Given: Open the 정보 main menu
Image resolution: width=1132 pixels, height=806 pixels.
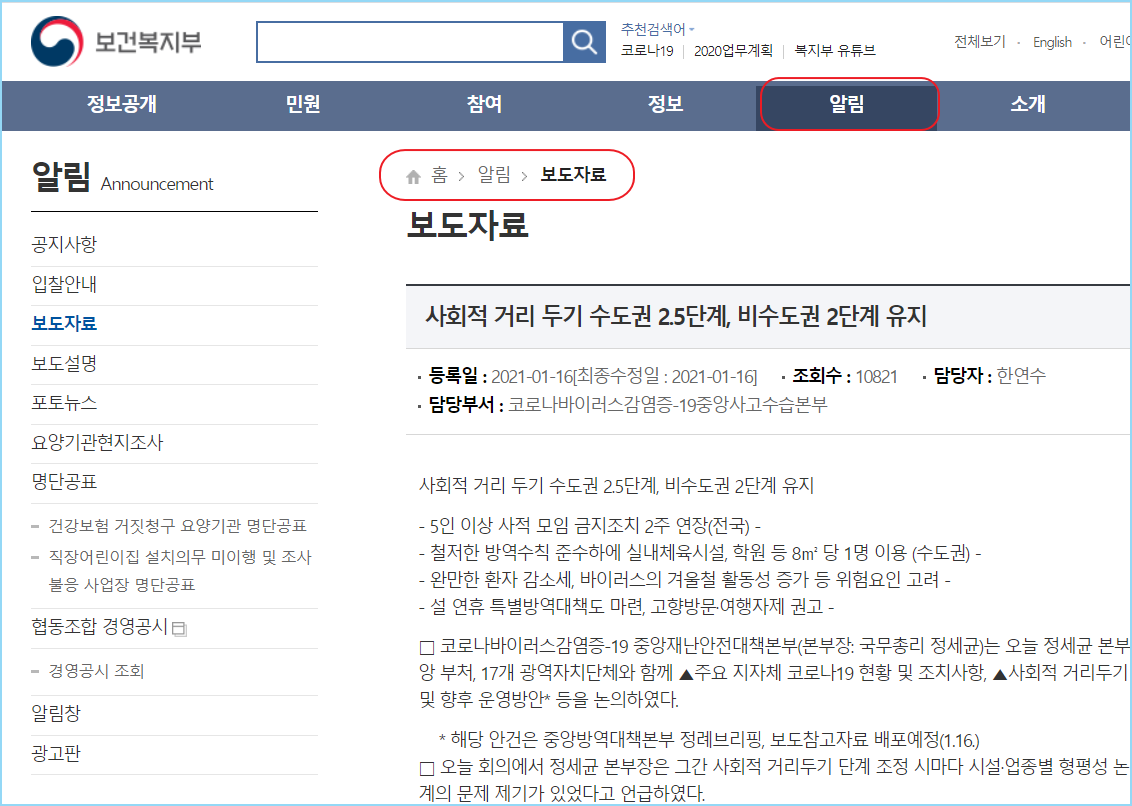Looking at the screenshot, I should pos(666,105).
